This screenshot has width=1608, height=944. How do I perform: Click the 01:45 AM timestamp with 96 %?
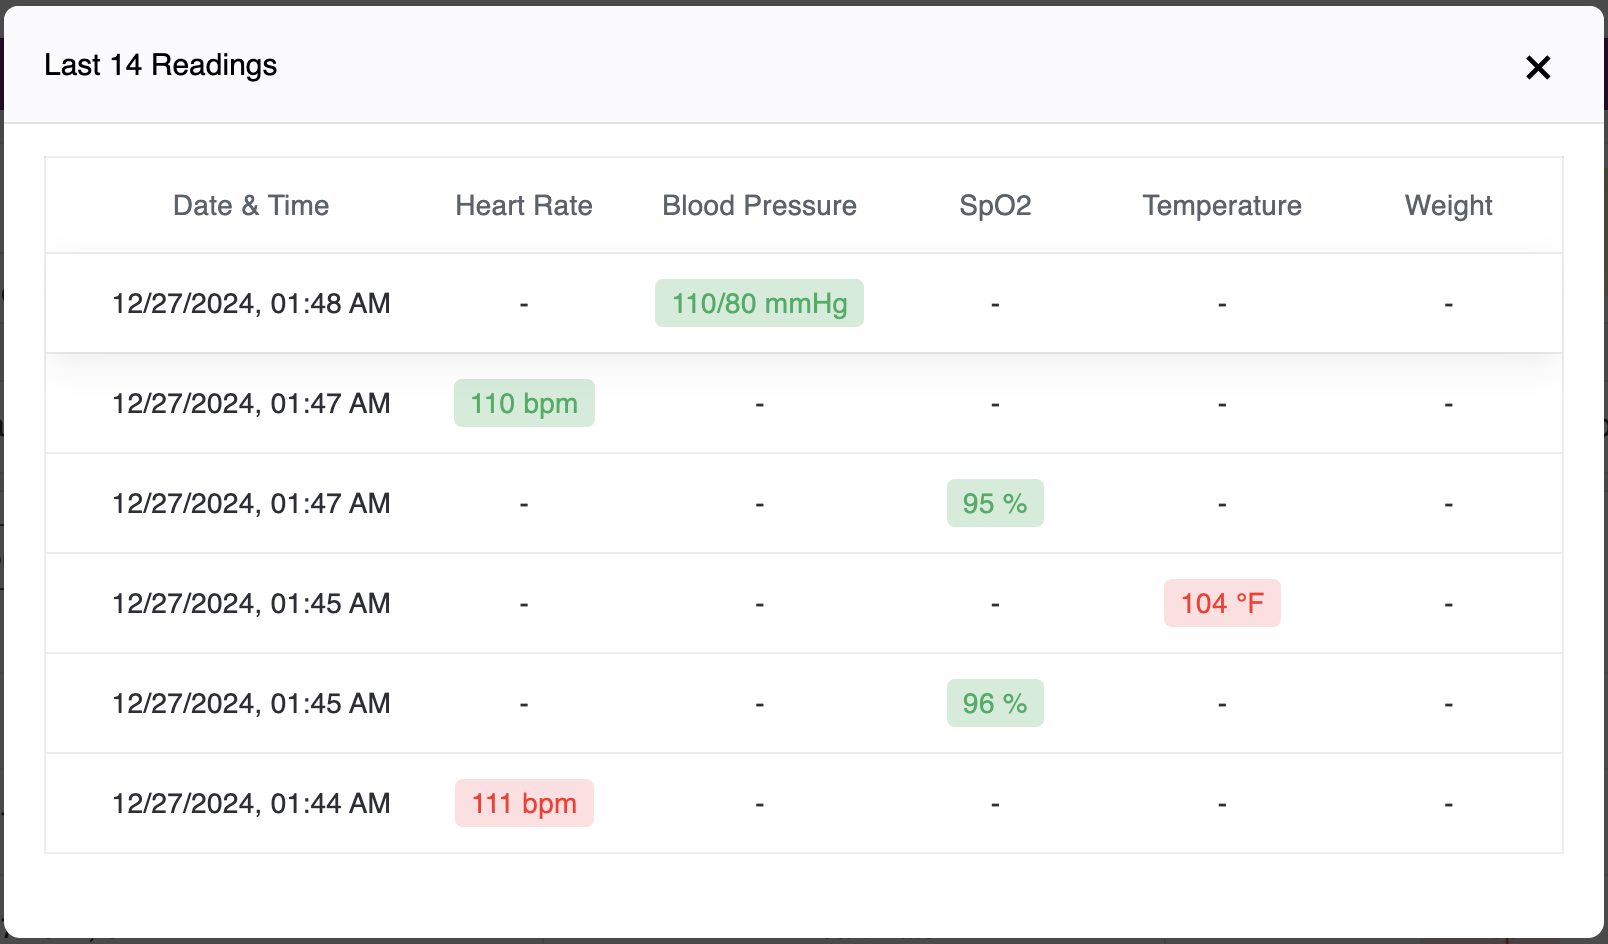251,703
